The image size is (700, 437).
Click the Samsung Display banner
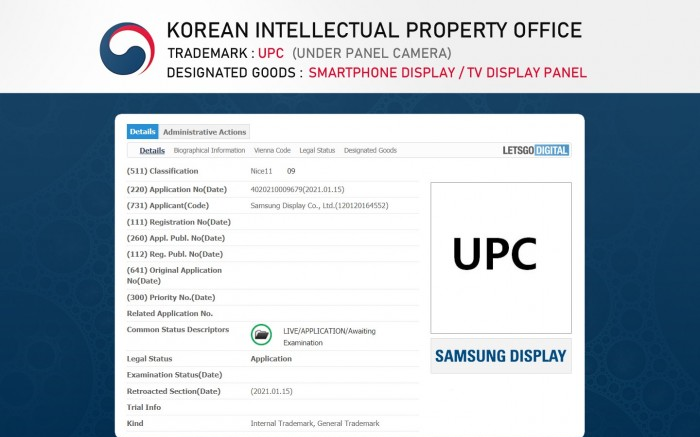click(x=501, y=356)
